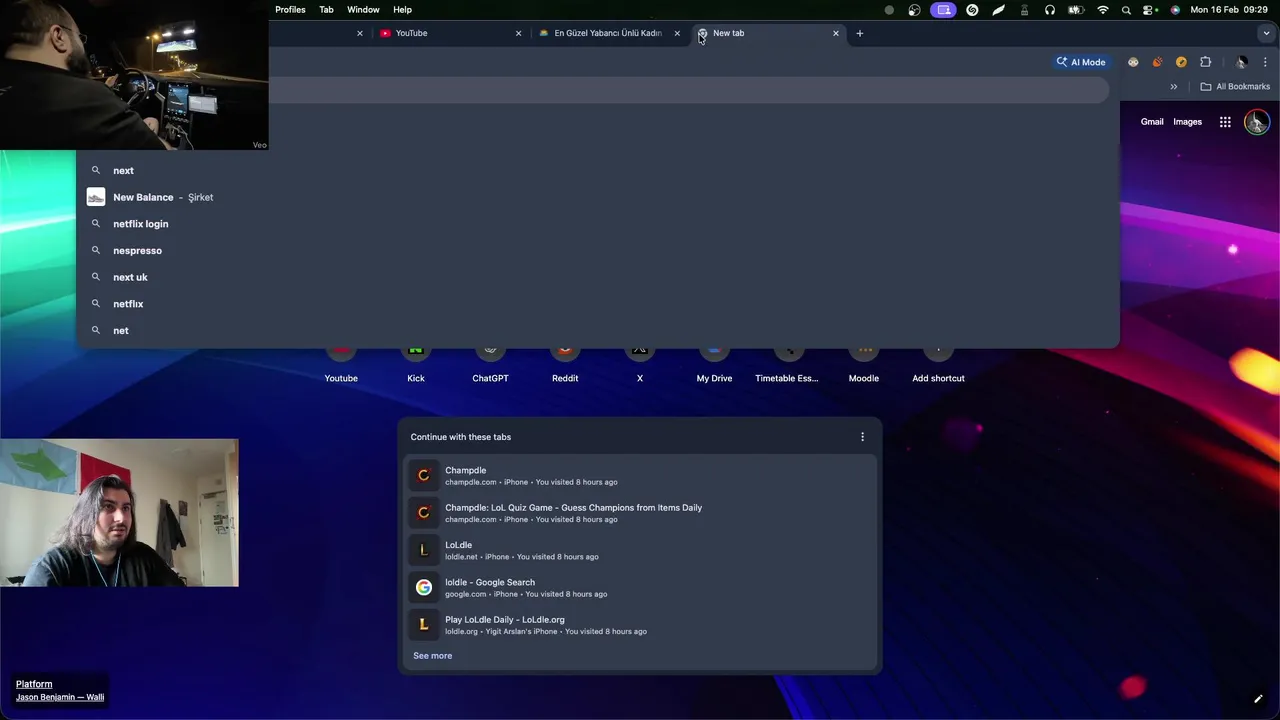The image size is (1280, 720).
Task: Click the See more link
Action: pos(432,656)
